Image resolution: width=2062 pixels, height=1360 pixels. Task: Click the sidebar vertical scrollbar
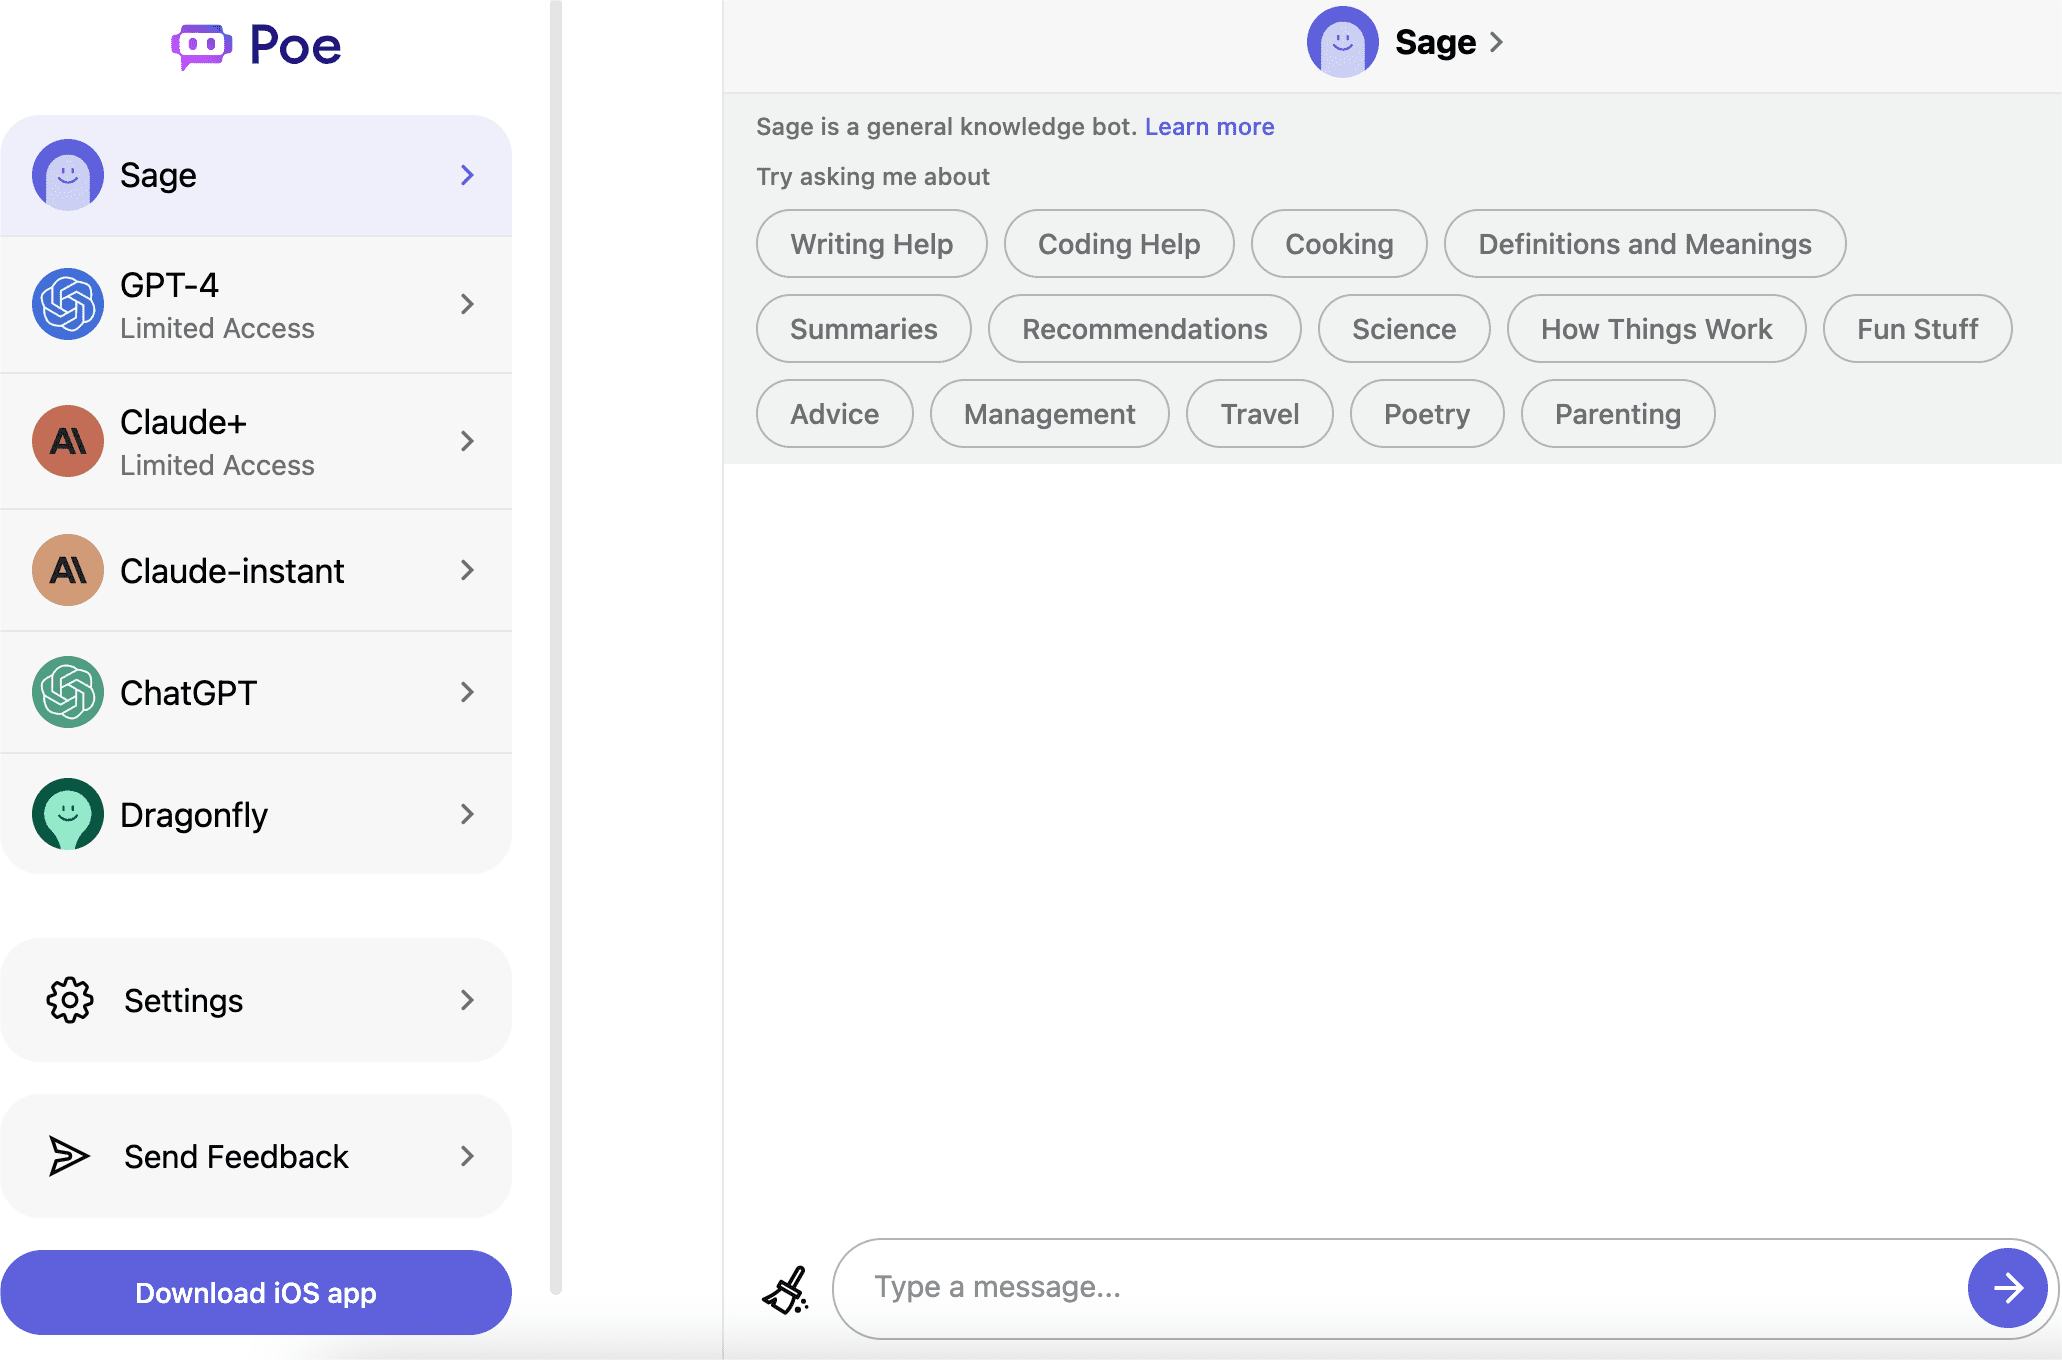click(556, 650)
